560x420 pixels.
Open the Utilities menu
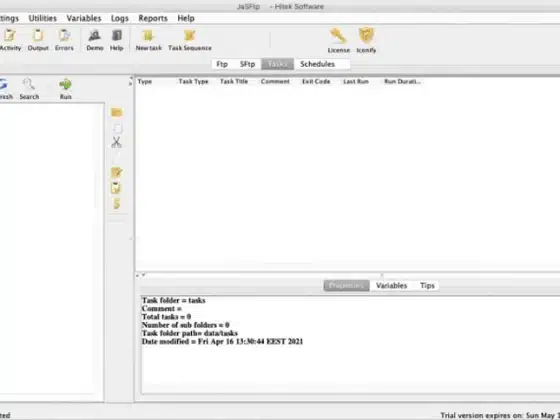pos(42,18)
